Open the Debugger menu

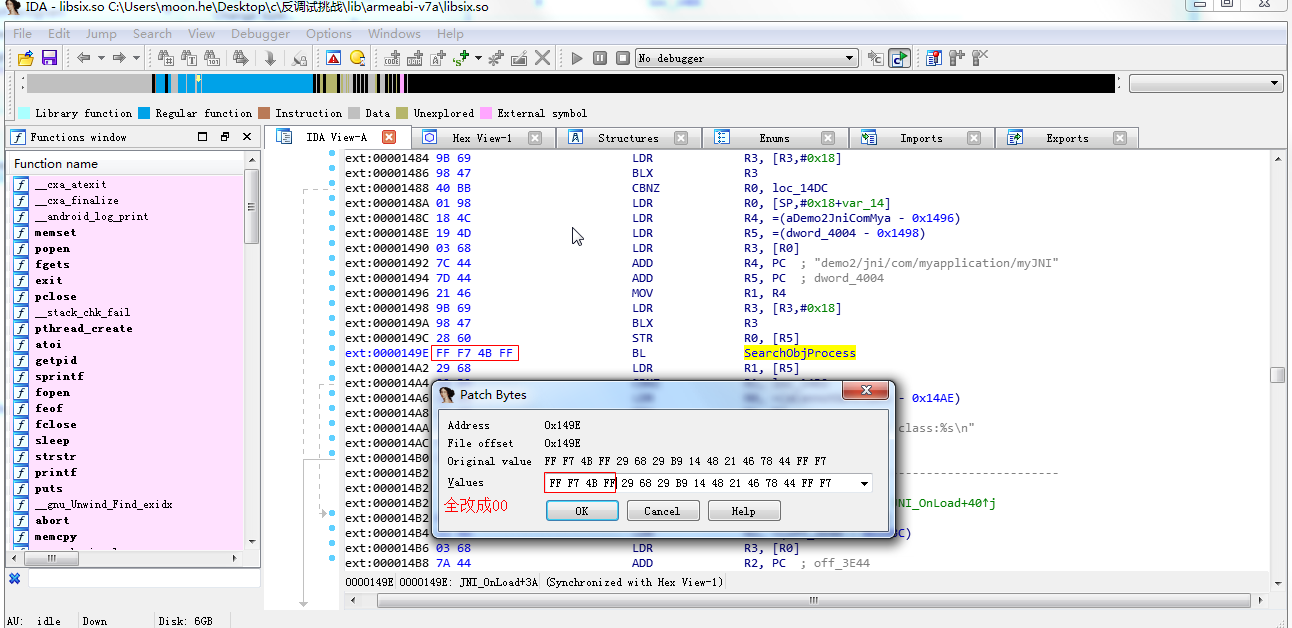point(260,33)
